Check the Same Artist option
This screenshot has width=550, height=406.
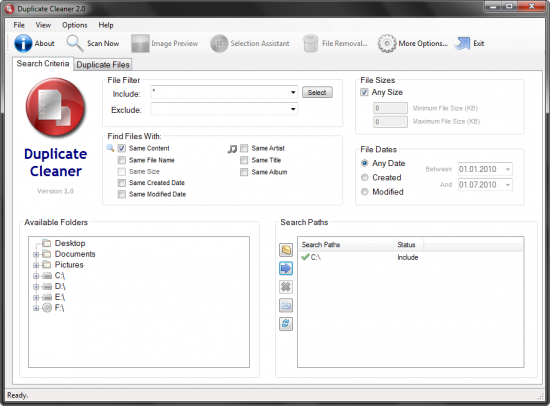(x=244, y=148)
